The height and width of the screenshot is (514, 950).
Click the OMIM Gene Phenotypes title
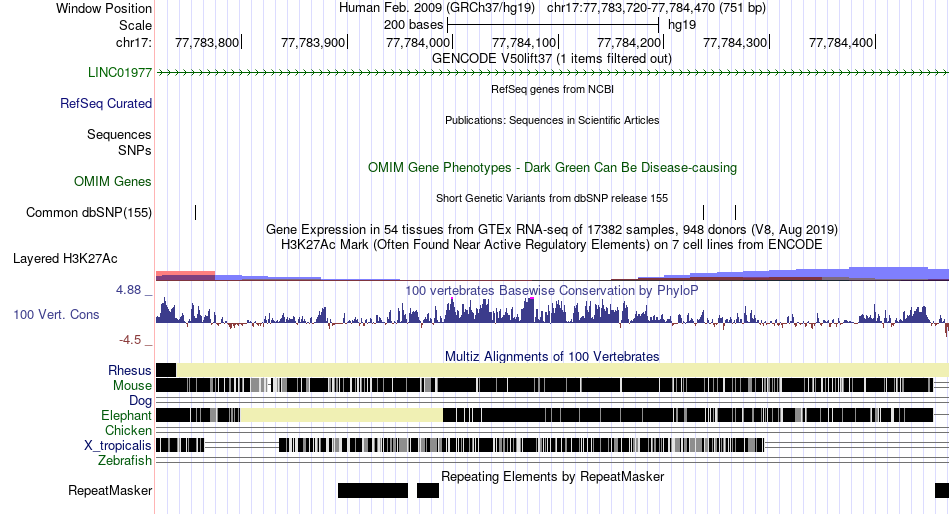point(553,167)
